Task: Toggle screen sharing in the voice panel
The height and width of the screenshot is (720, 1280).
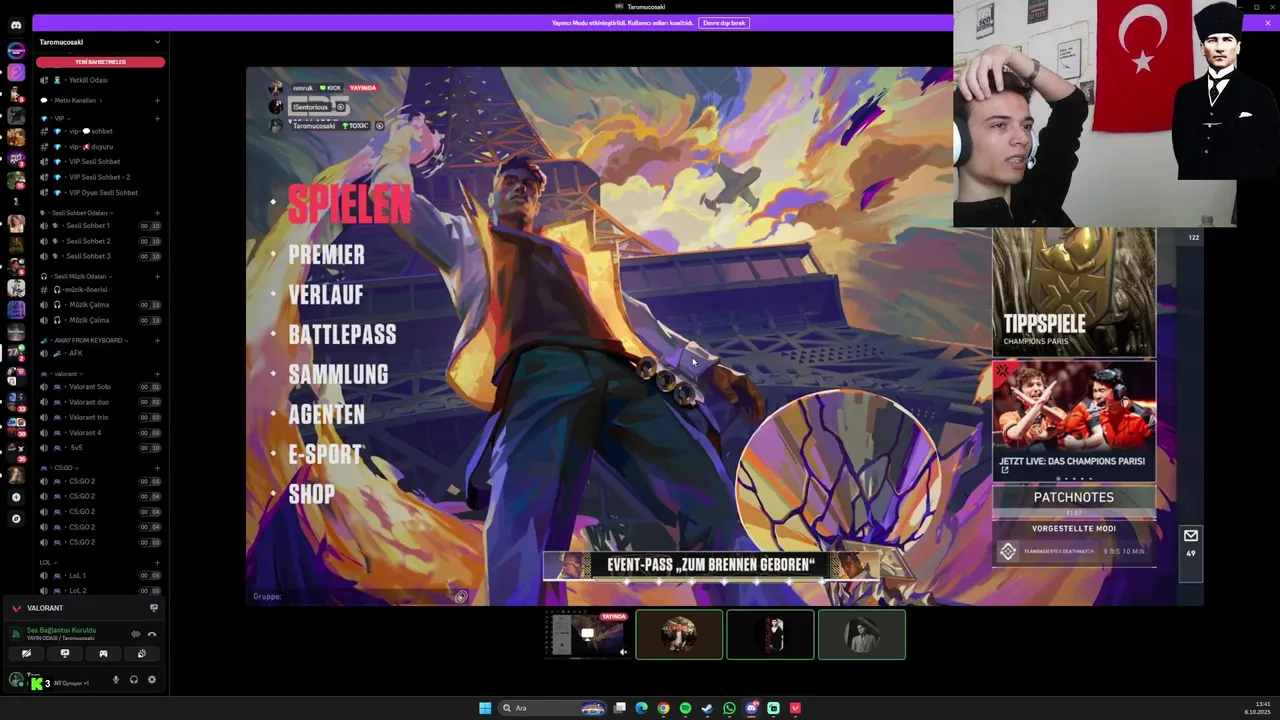Action: pyautogui.click(x=65, y=653)
